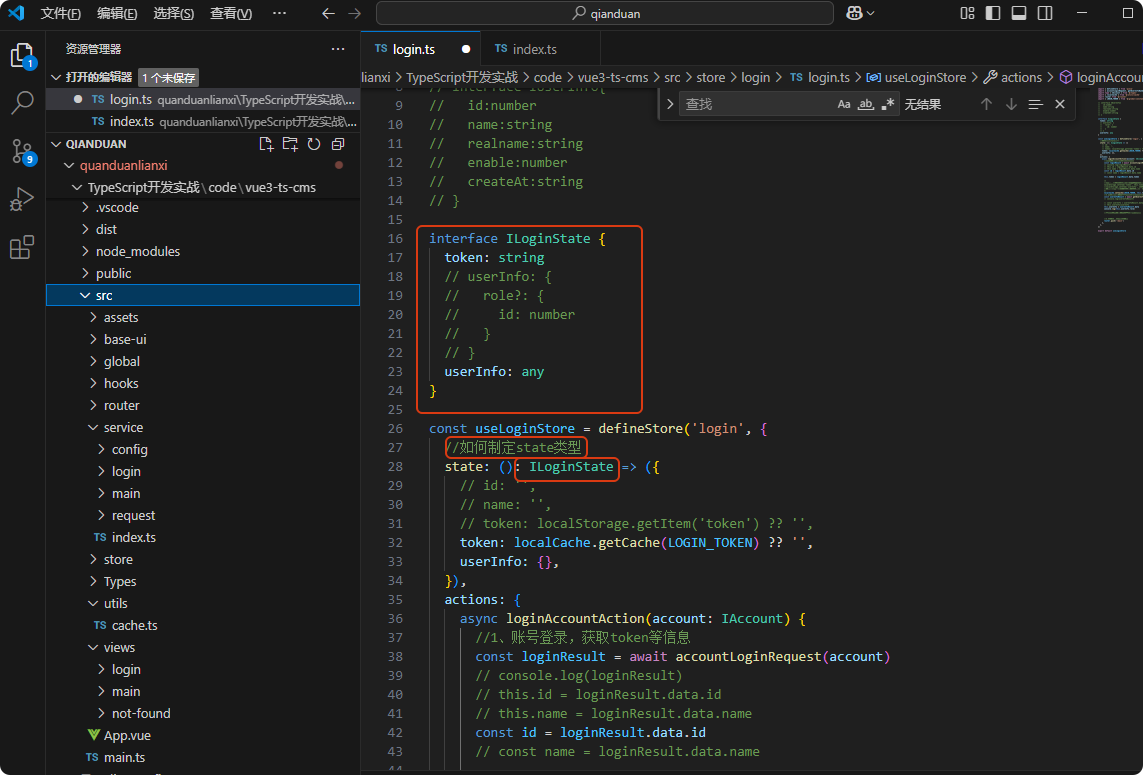The image size is (1143, 775).
Task: Toggle whole word matching in find
Action: click(866, 104)
